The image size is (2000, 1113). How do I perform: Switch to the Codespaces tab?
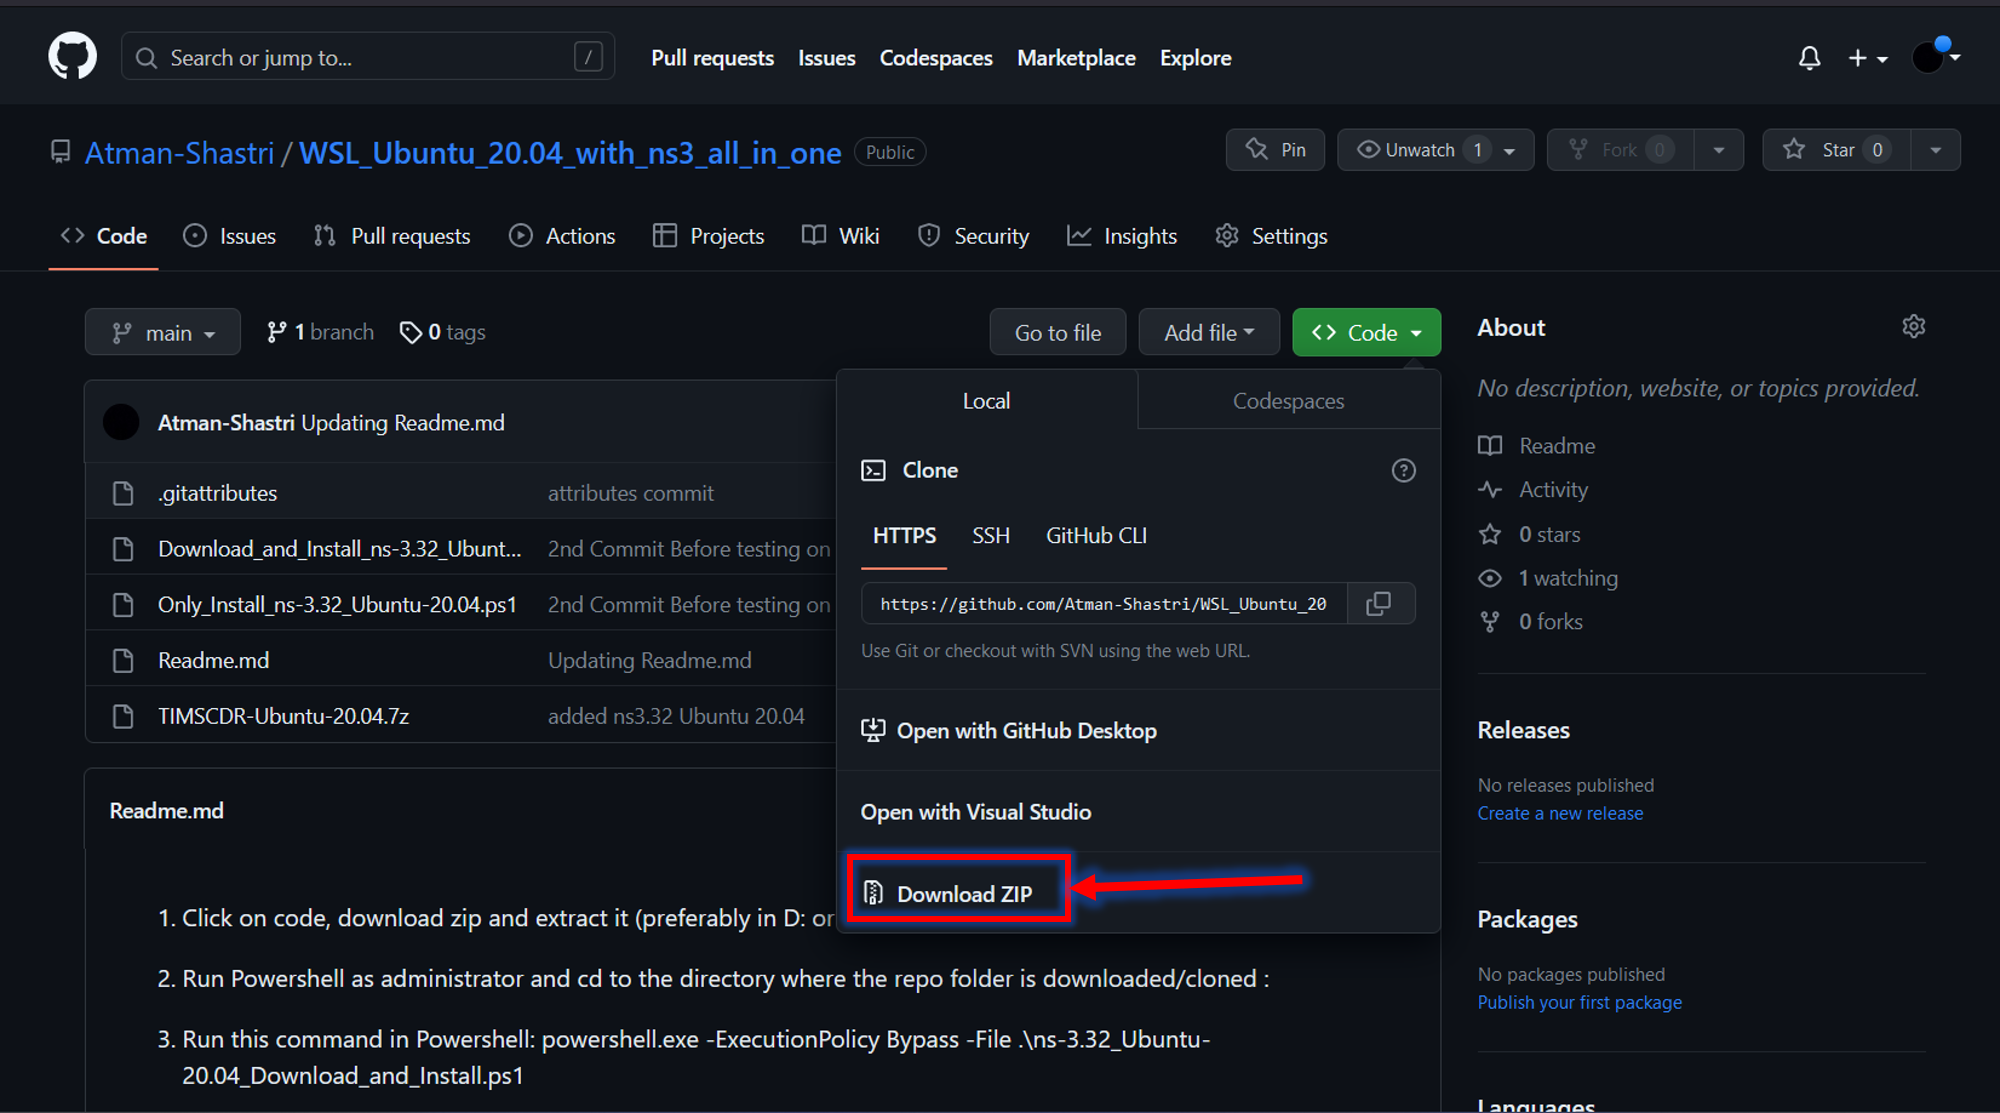1288,400
